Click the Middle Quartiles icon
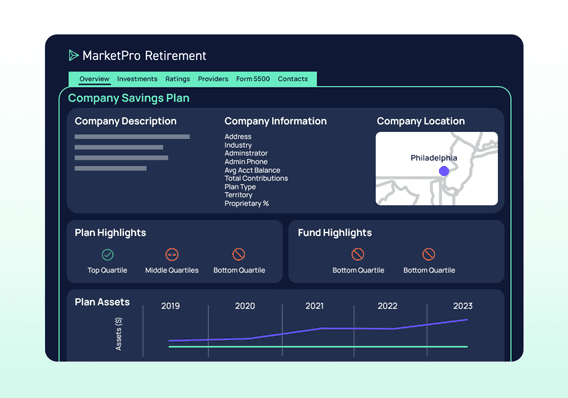 (172, 255)
